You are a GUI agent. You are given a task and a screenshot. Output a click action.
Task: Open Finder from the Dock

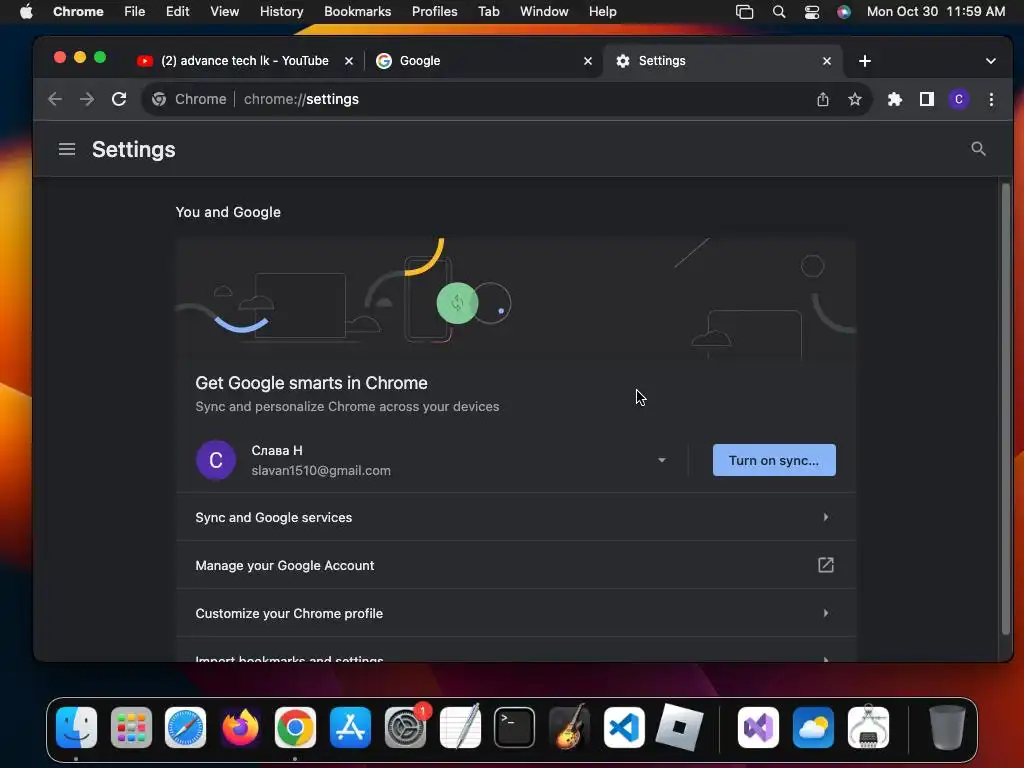pyautogui.click(x=76, y=727)
